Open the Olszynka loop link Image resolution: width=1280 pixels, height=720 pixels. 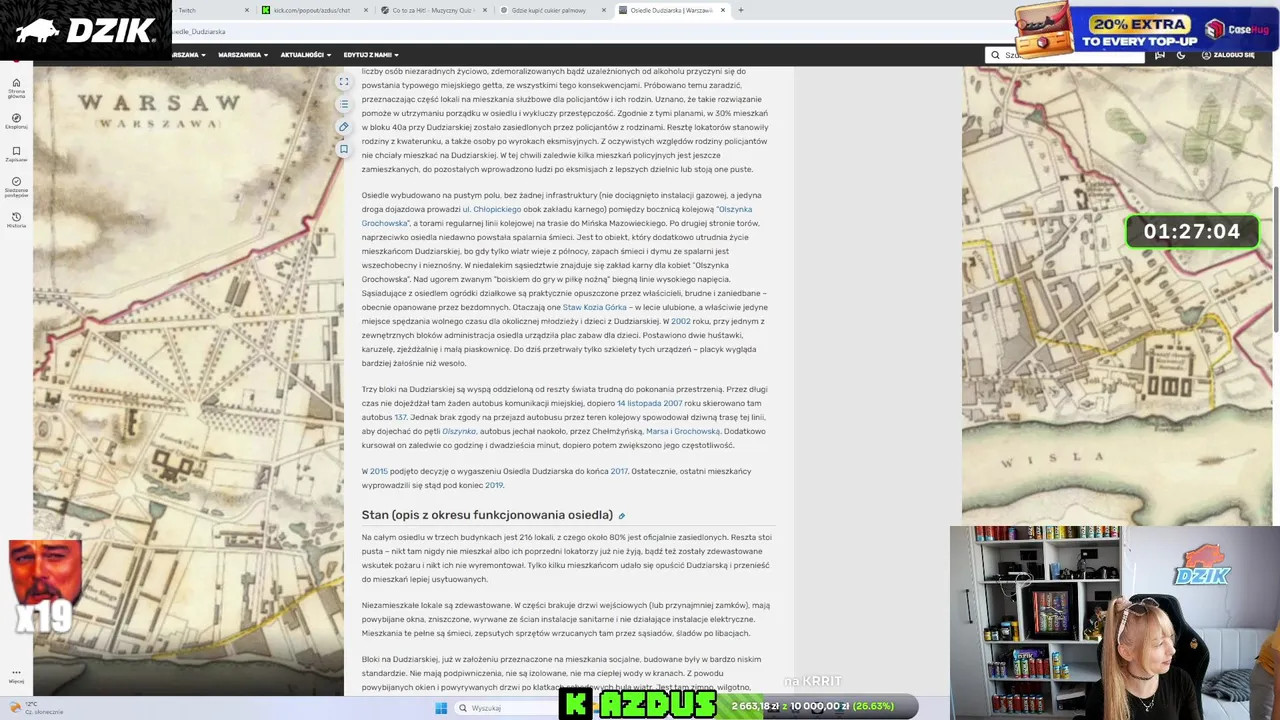coord(459,432)
